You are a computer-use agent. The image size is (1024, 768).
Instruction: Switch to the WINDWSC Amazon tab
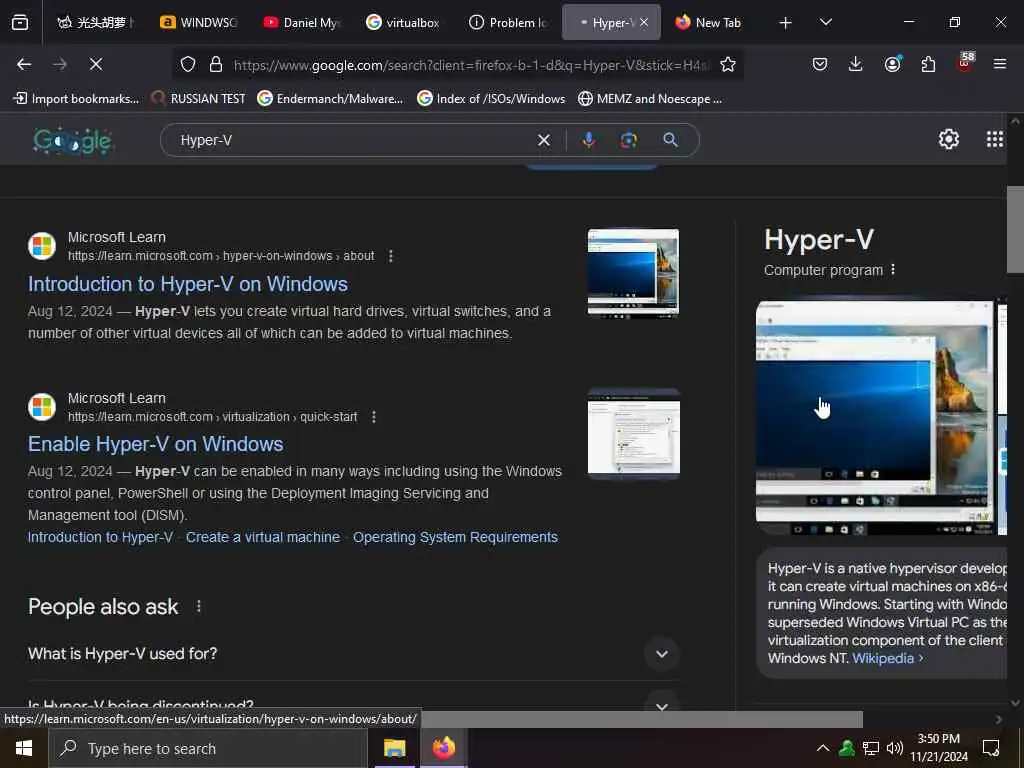[199, 22]
